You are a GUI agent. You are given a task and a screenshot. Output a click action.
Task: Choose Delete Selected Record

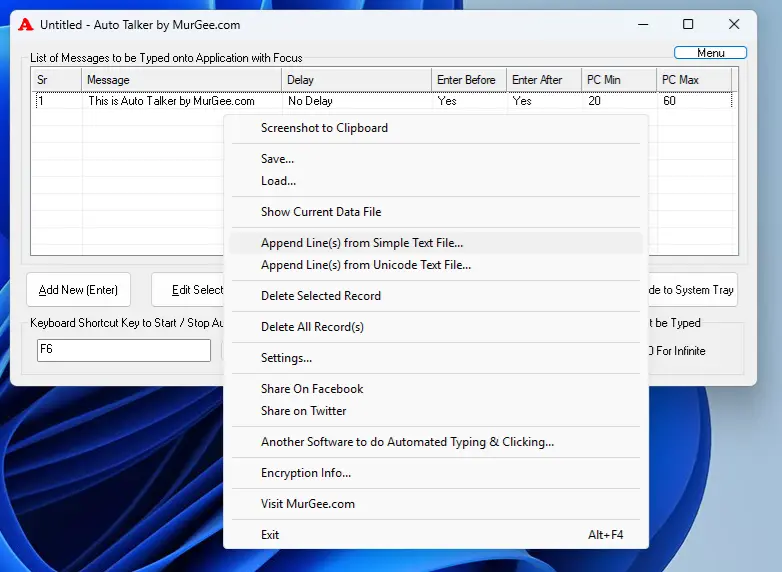(436, 296)
